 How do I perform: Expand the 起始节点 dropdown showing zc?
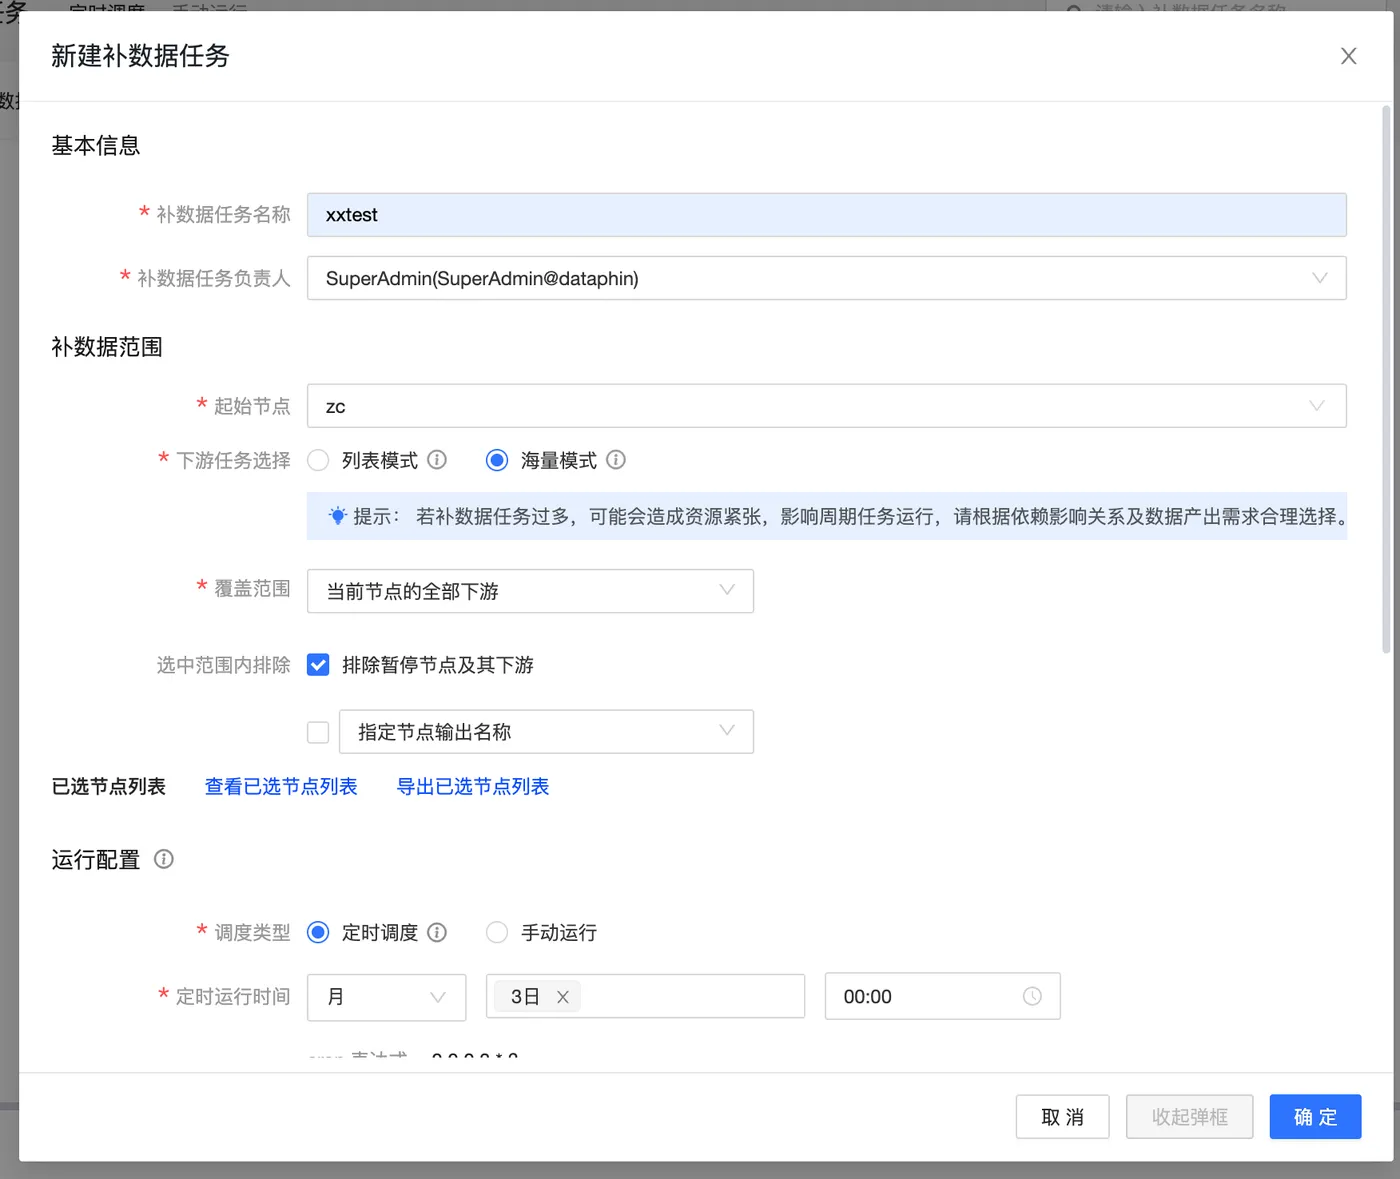[826, 406]
